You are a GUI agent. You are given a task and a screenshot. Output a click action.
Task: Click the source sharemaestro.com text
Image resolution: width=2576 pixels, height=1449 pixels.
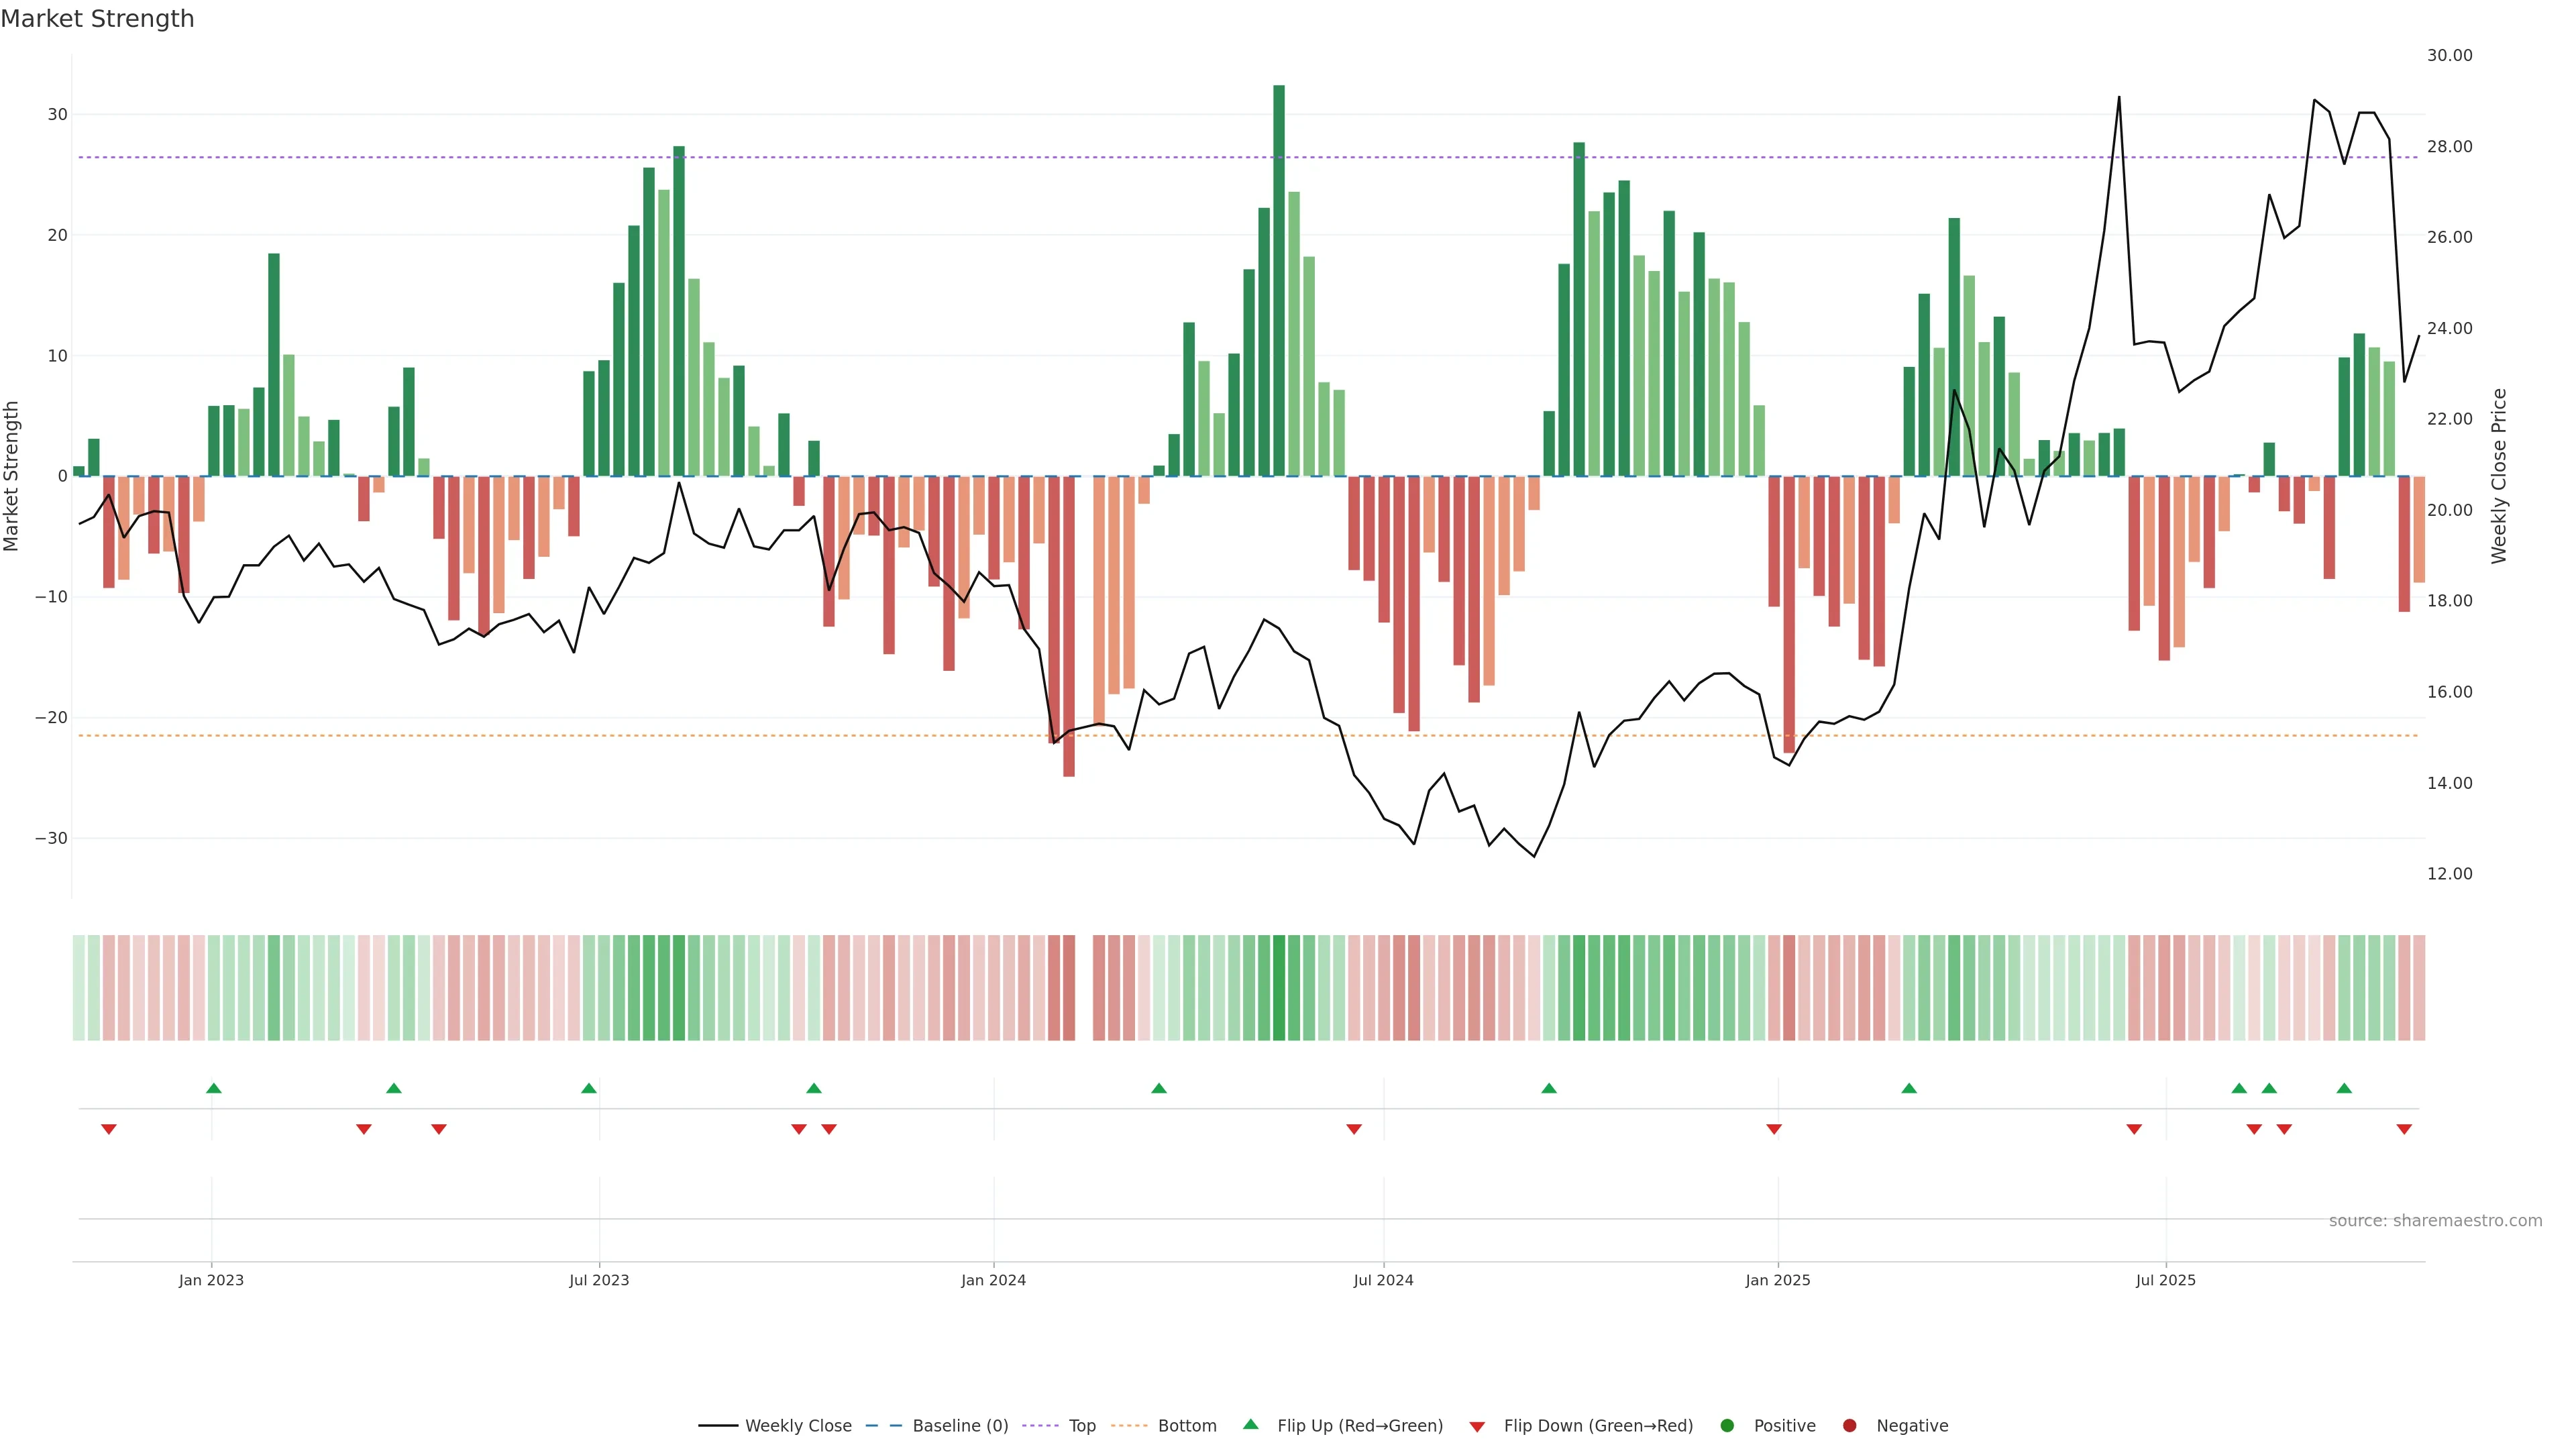tap(2435, 1220)
